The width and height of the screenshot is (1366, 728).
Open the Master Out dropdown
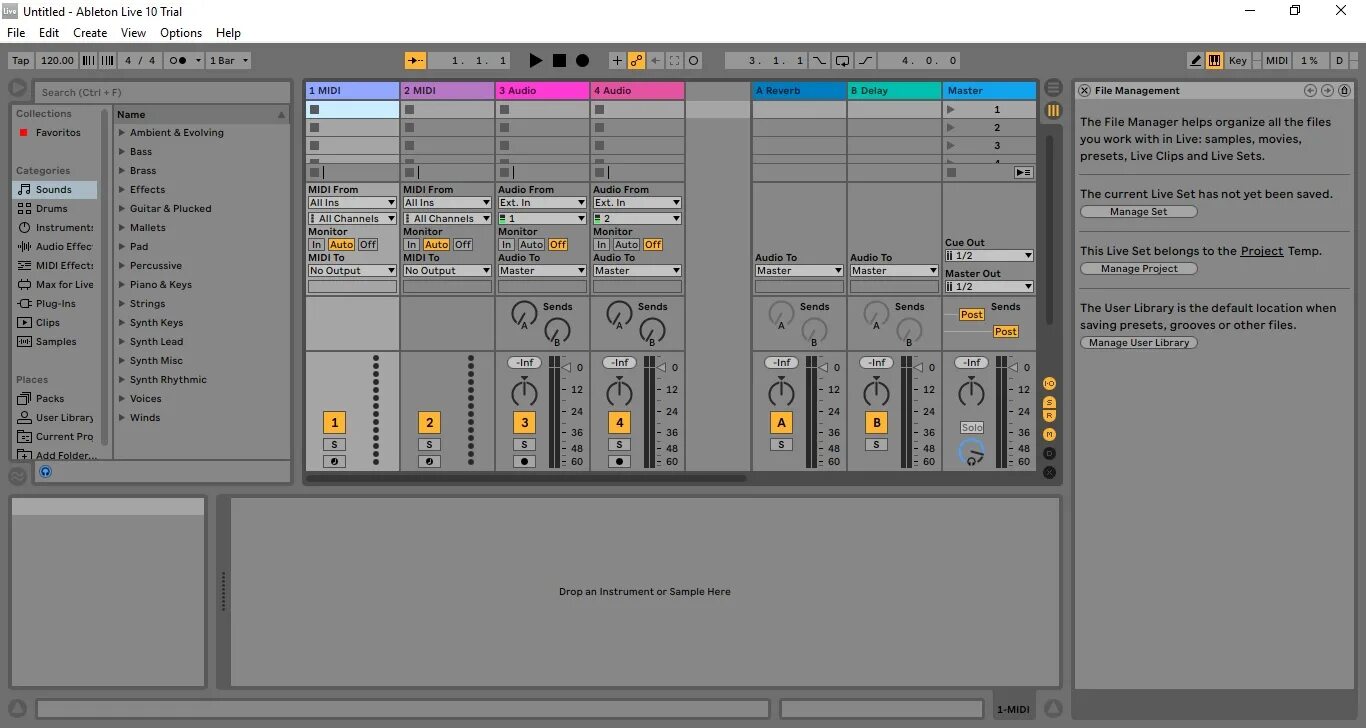coord(989,287)
